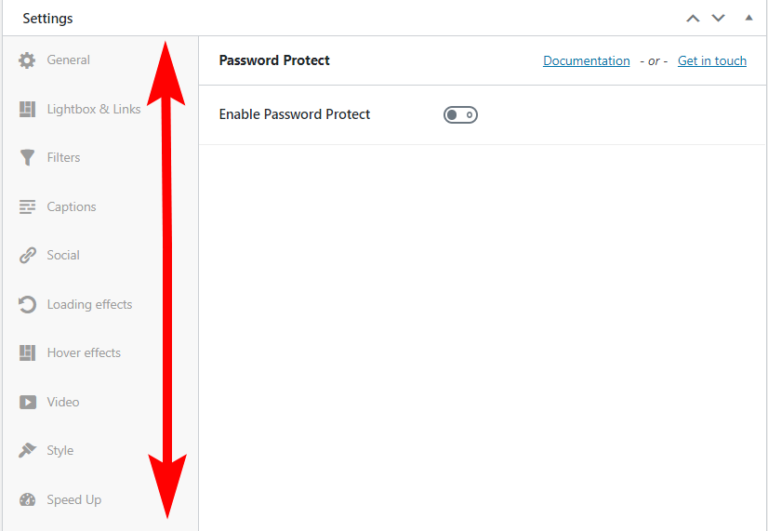The width and height of the screenshot is (768, 531).
Task: Click the Filters funnel icon
Action: (x=27, y=158)
